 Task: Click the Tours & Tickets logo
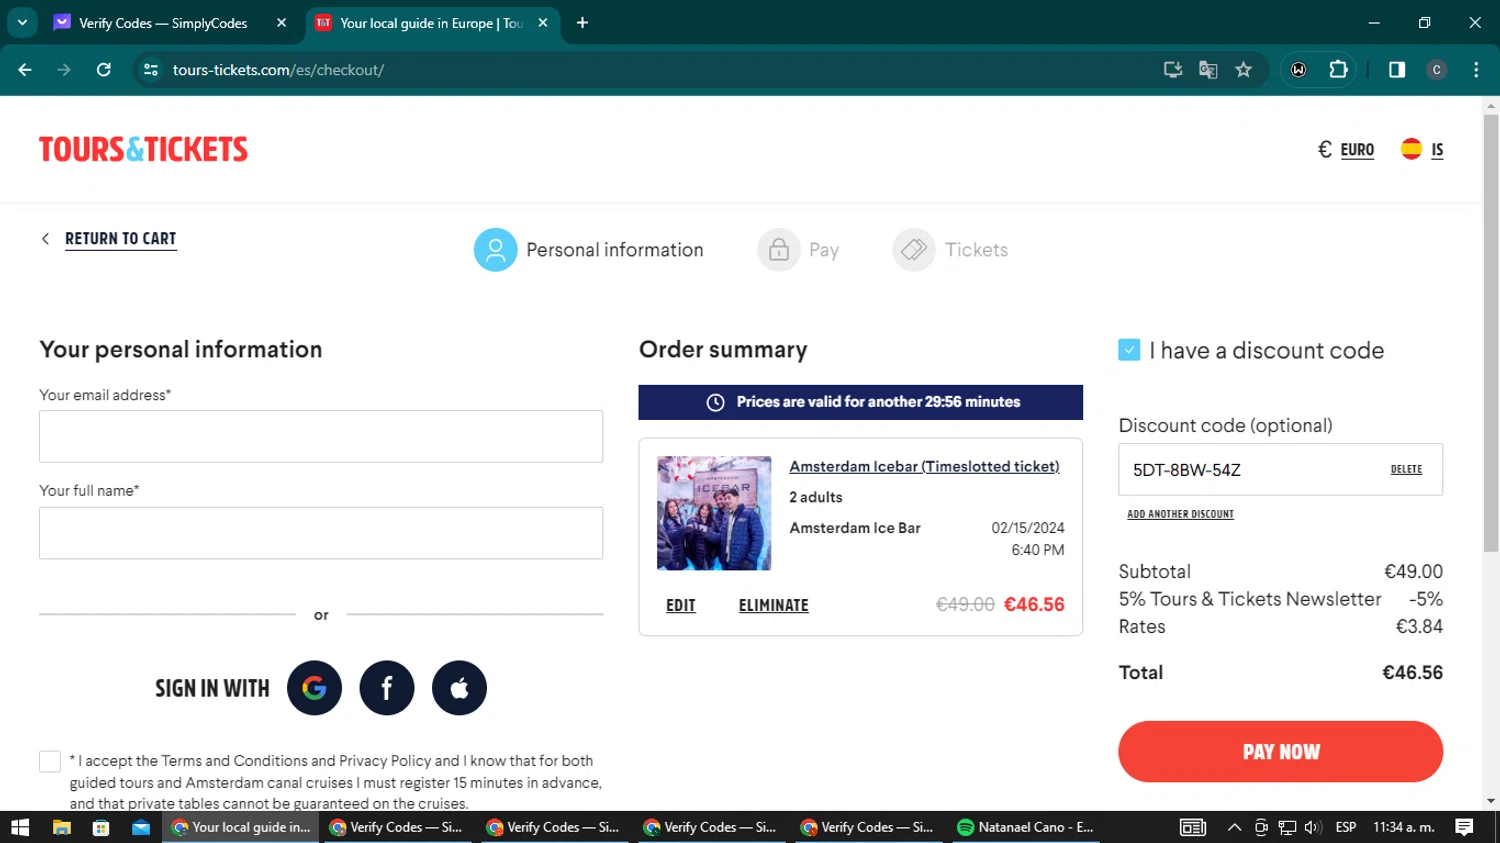coord(143,149)
